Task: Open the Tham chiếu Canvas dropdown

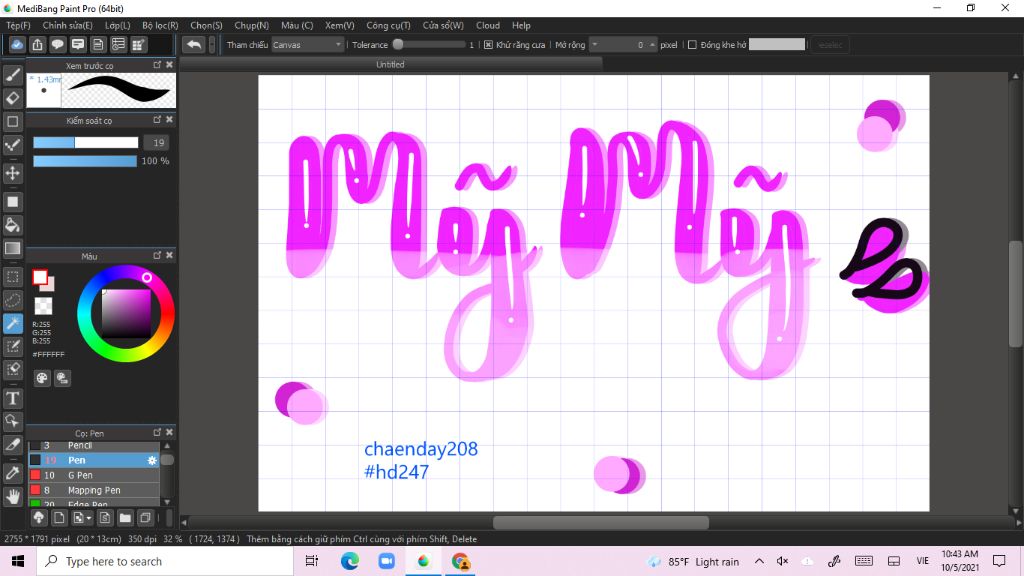Action: [307, 45]
